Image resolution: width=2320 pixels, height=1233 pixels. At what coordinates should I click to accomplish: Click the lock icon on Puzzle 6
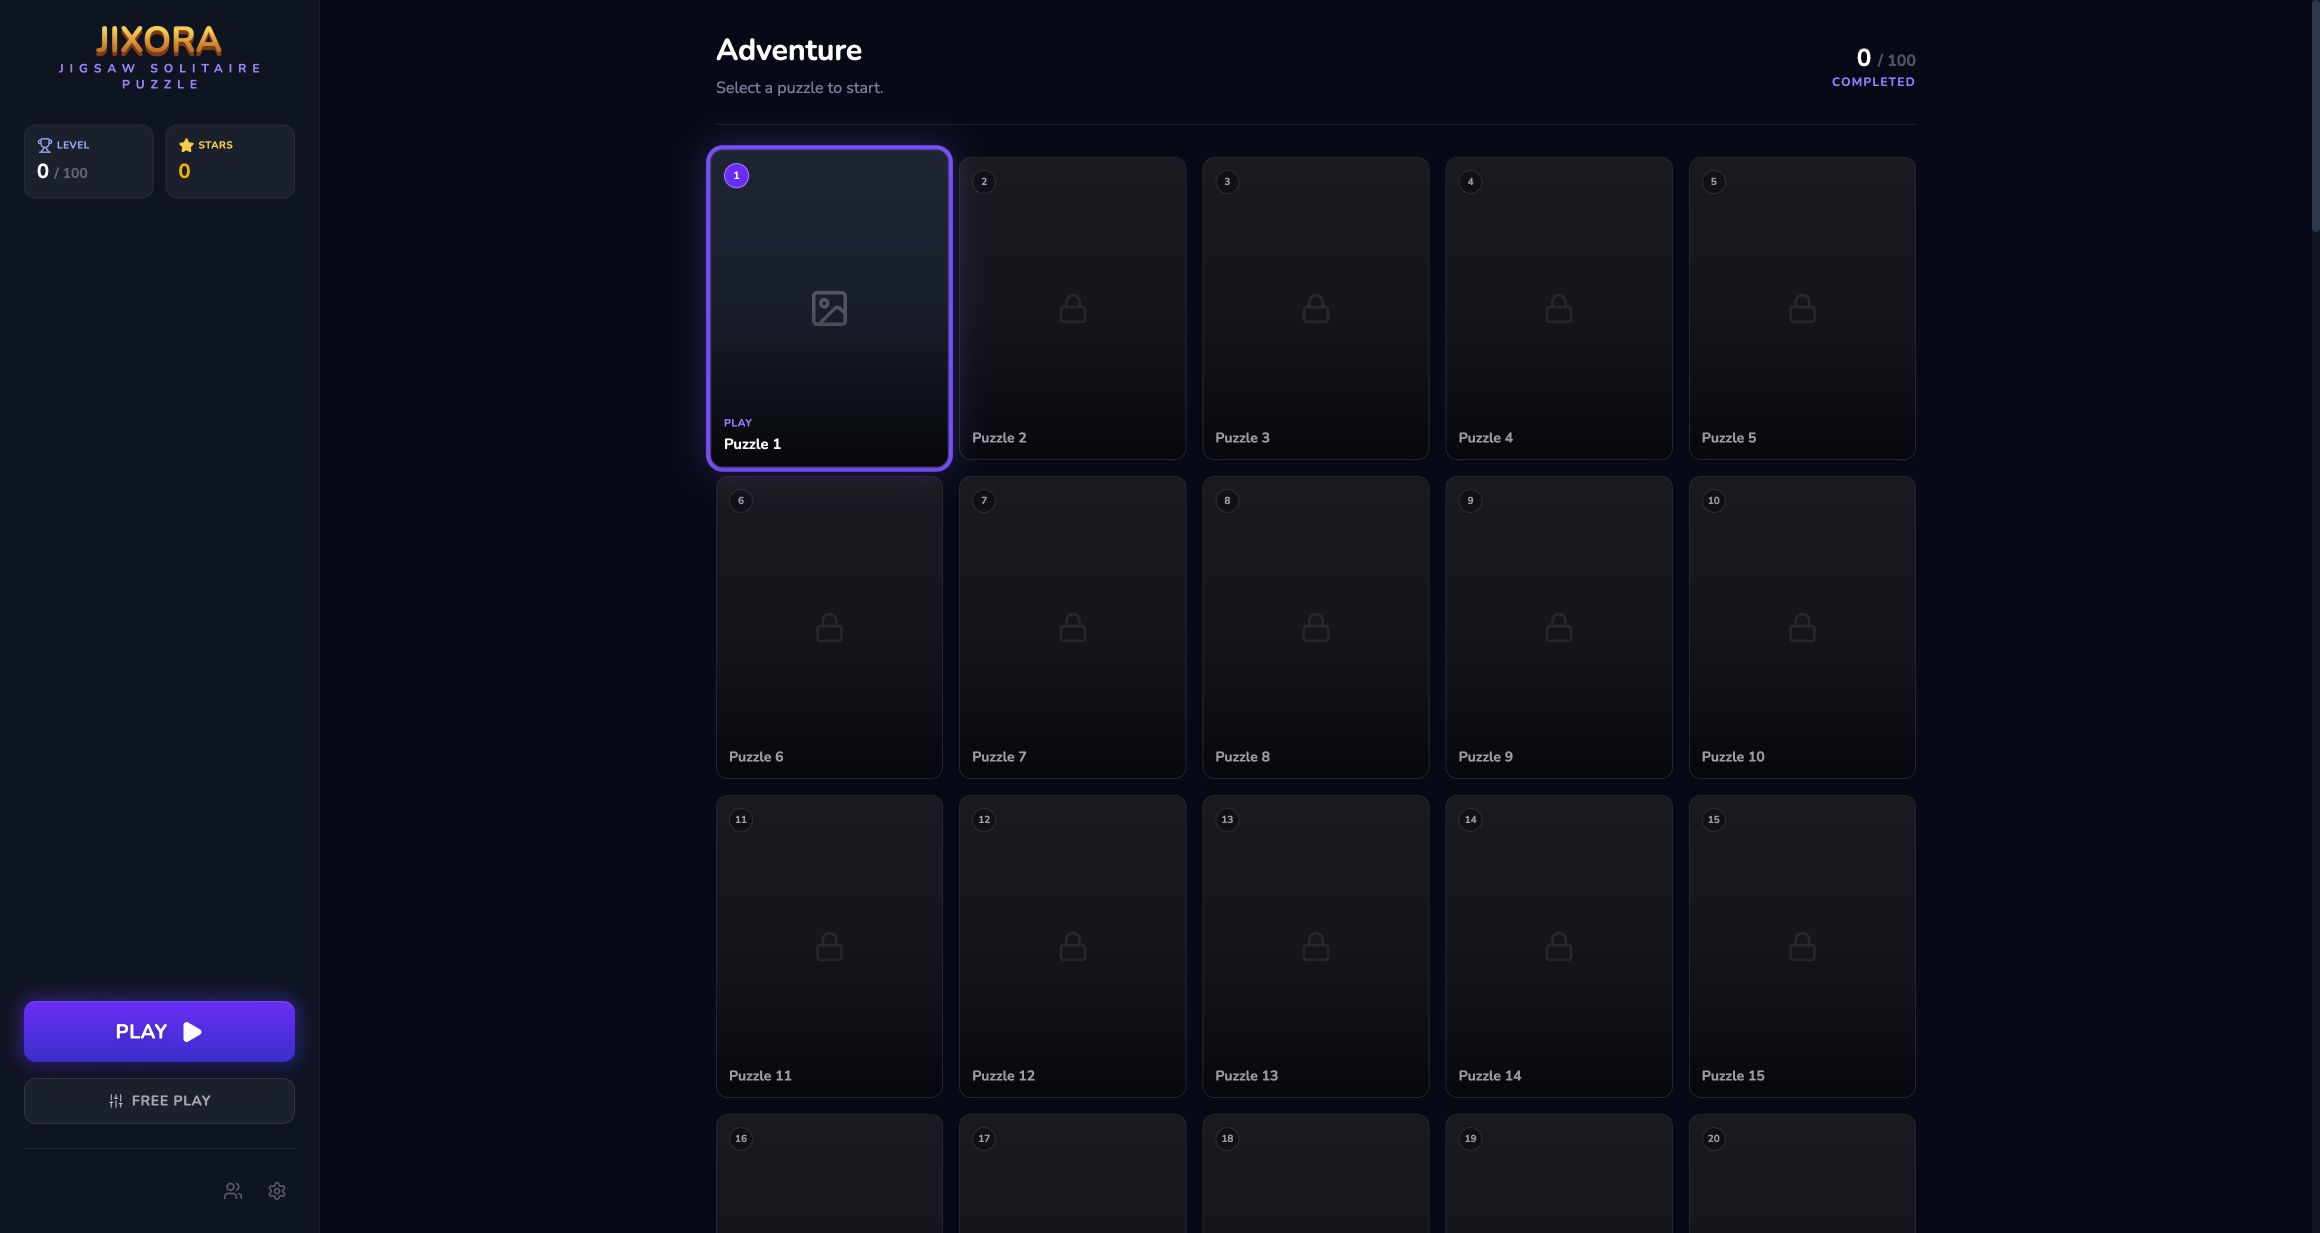click(x=829, y=627)
